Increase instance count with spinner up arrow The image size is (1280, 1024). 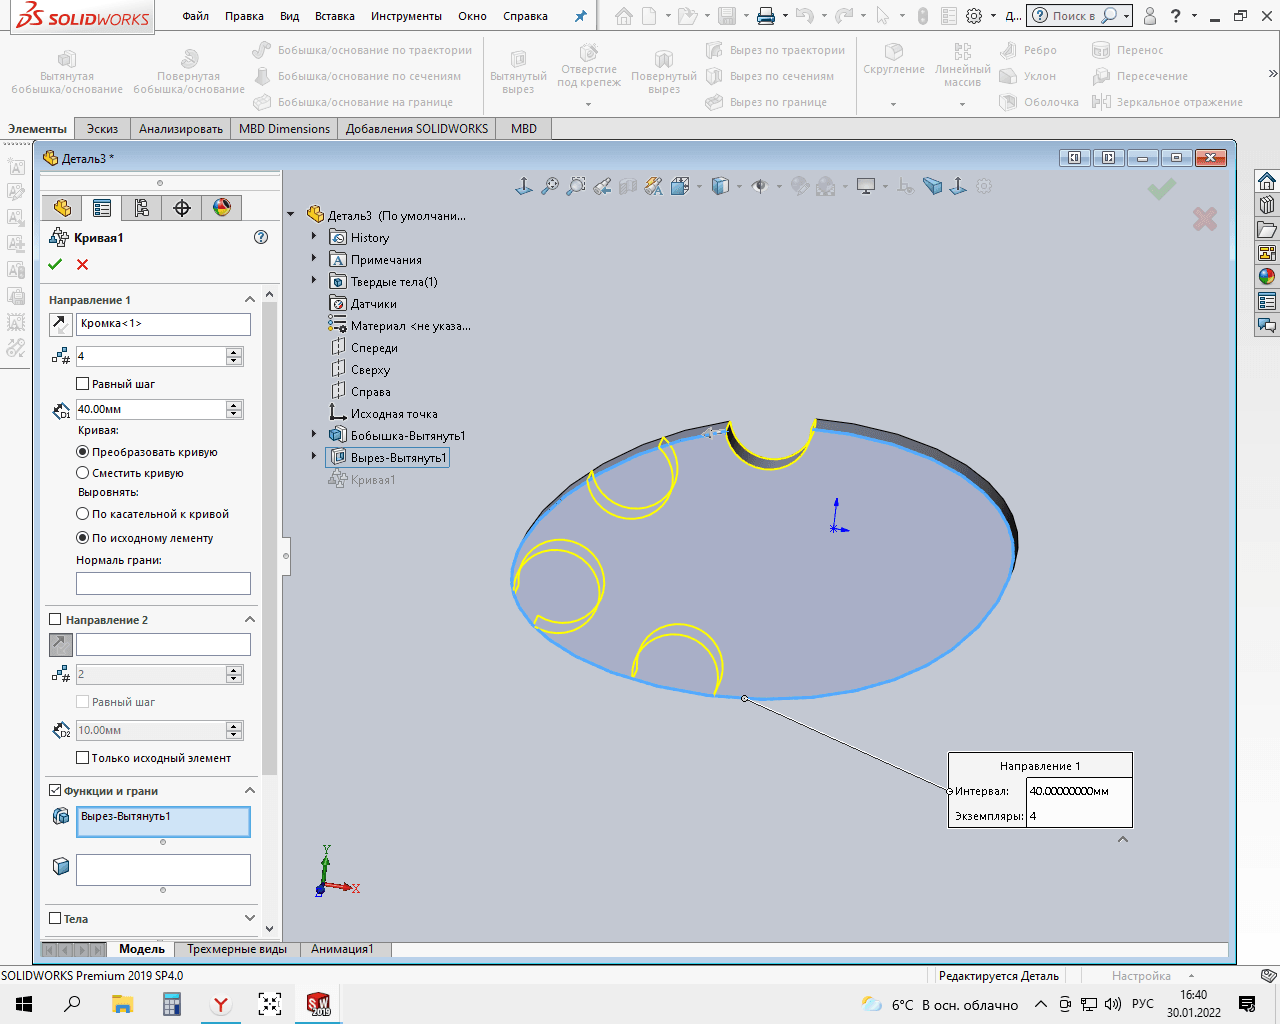tap(234, 352)
